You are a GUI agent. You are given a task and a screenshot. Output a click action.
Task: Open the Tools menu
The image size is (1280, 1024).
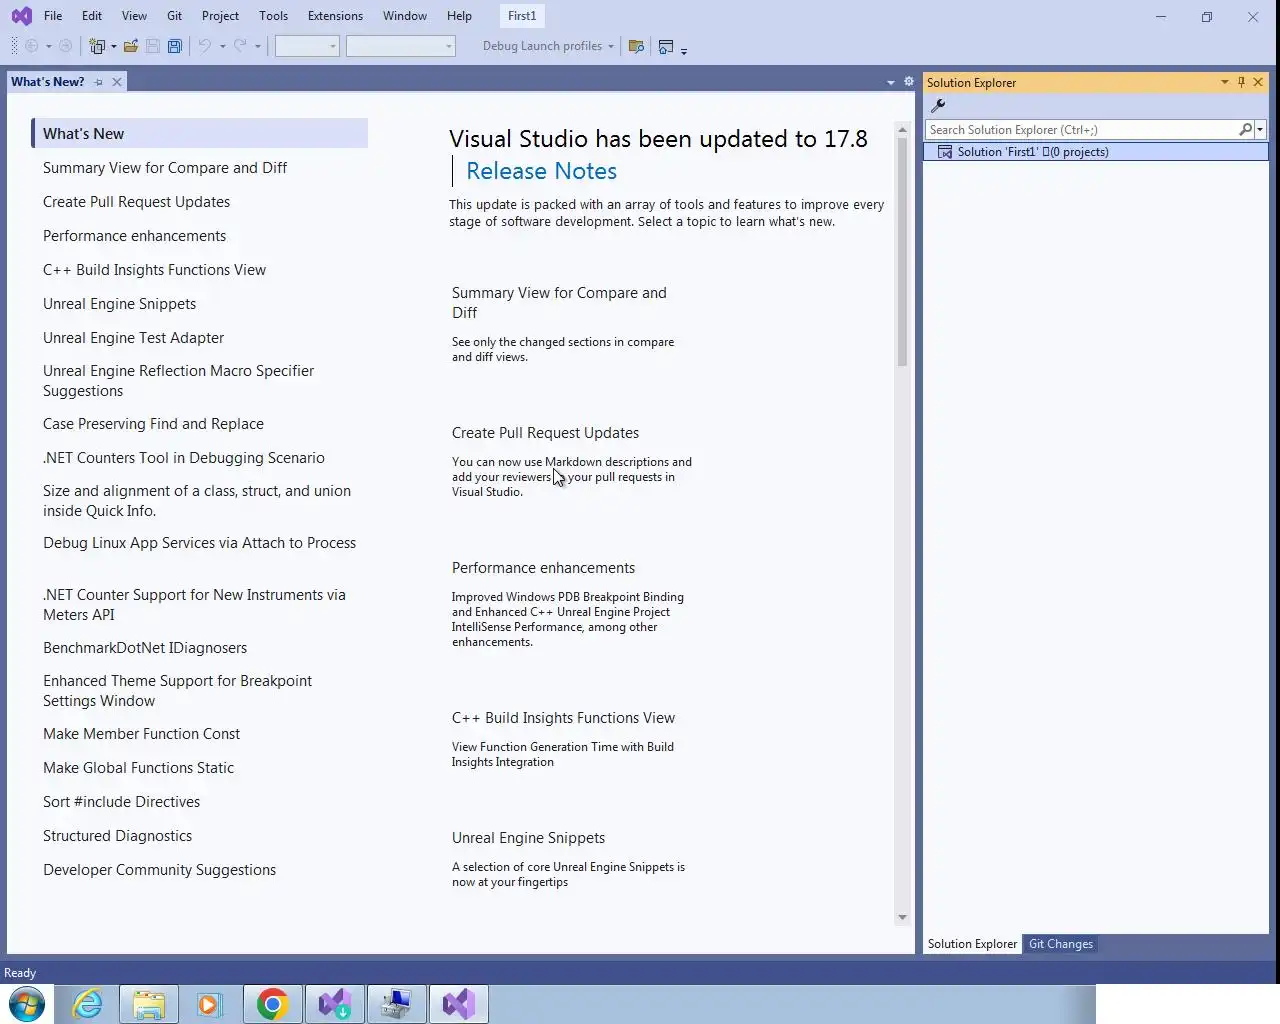click(x=273, y=16)
